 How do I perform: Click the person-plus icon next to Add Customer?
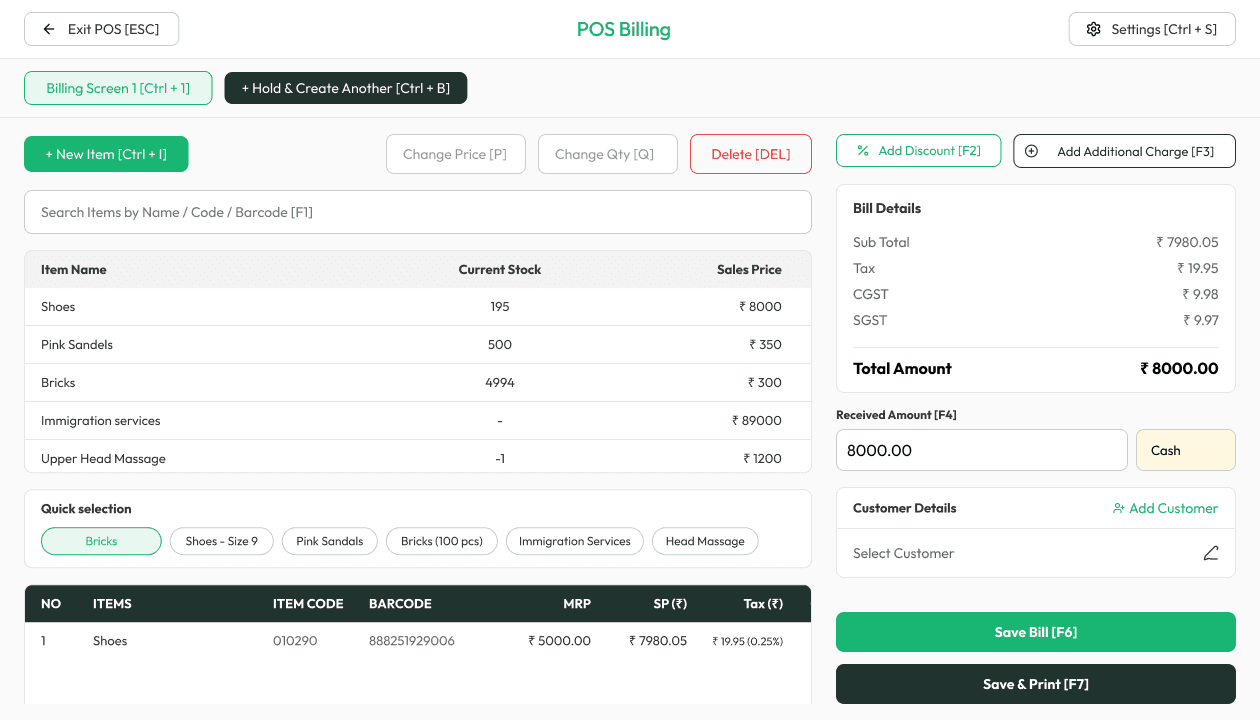click(1118, 508)
